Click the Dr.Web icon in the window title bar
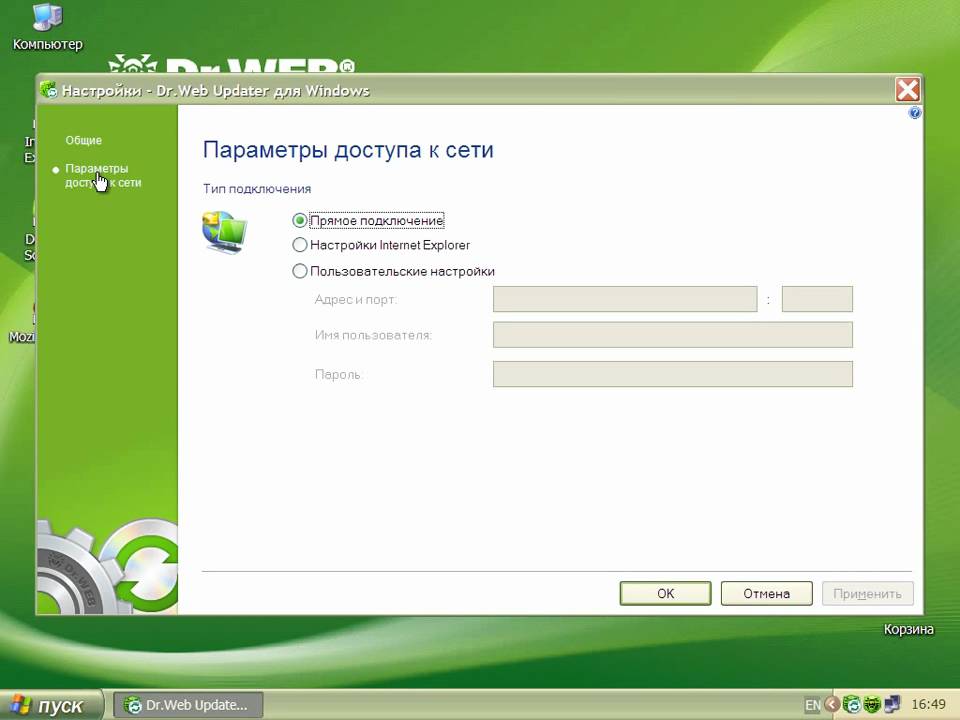 [48, 90]
